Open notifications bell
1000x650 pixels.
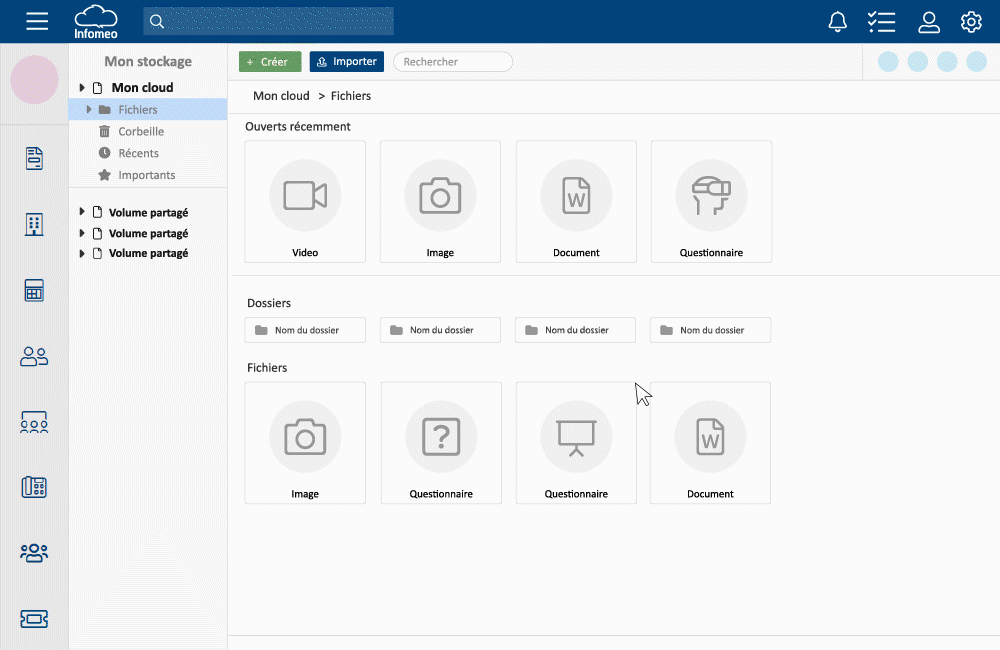tap(837, 22)
